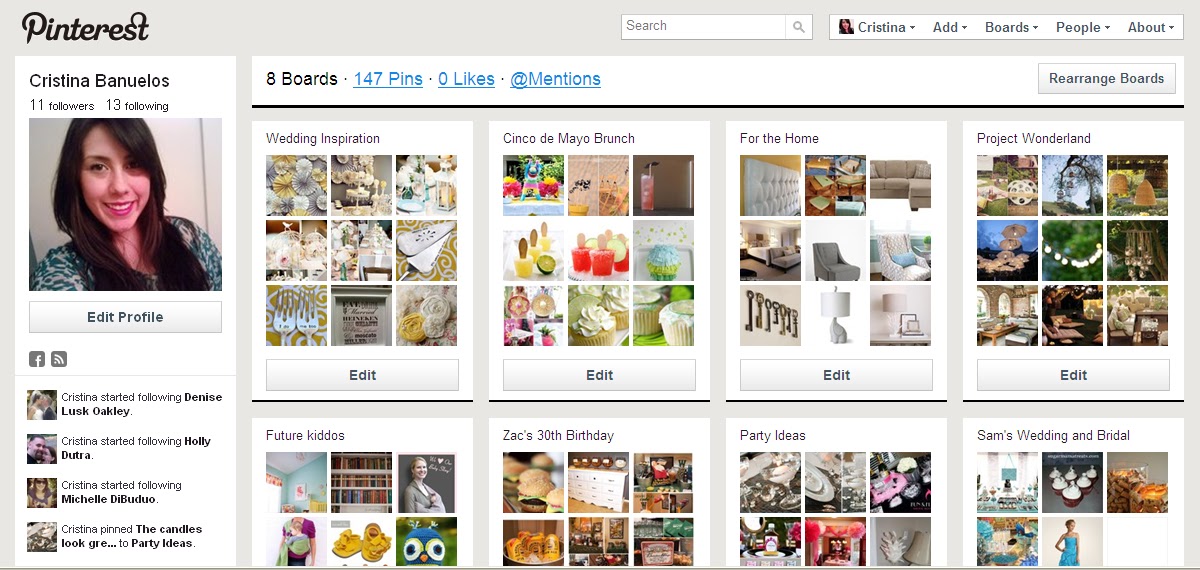Open Cristina Banuelos large profile photo
Image resolution: width=1200 pixels, height=570 pixels.
[125, 204]
